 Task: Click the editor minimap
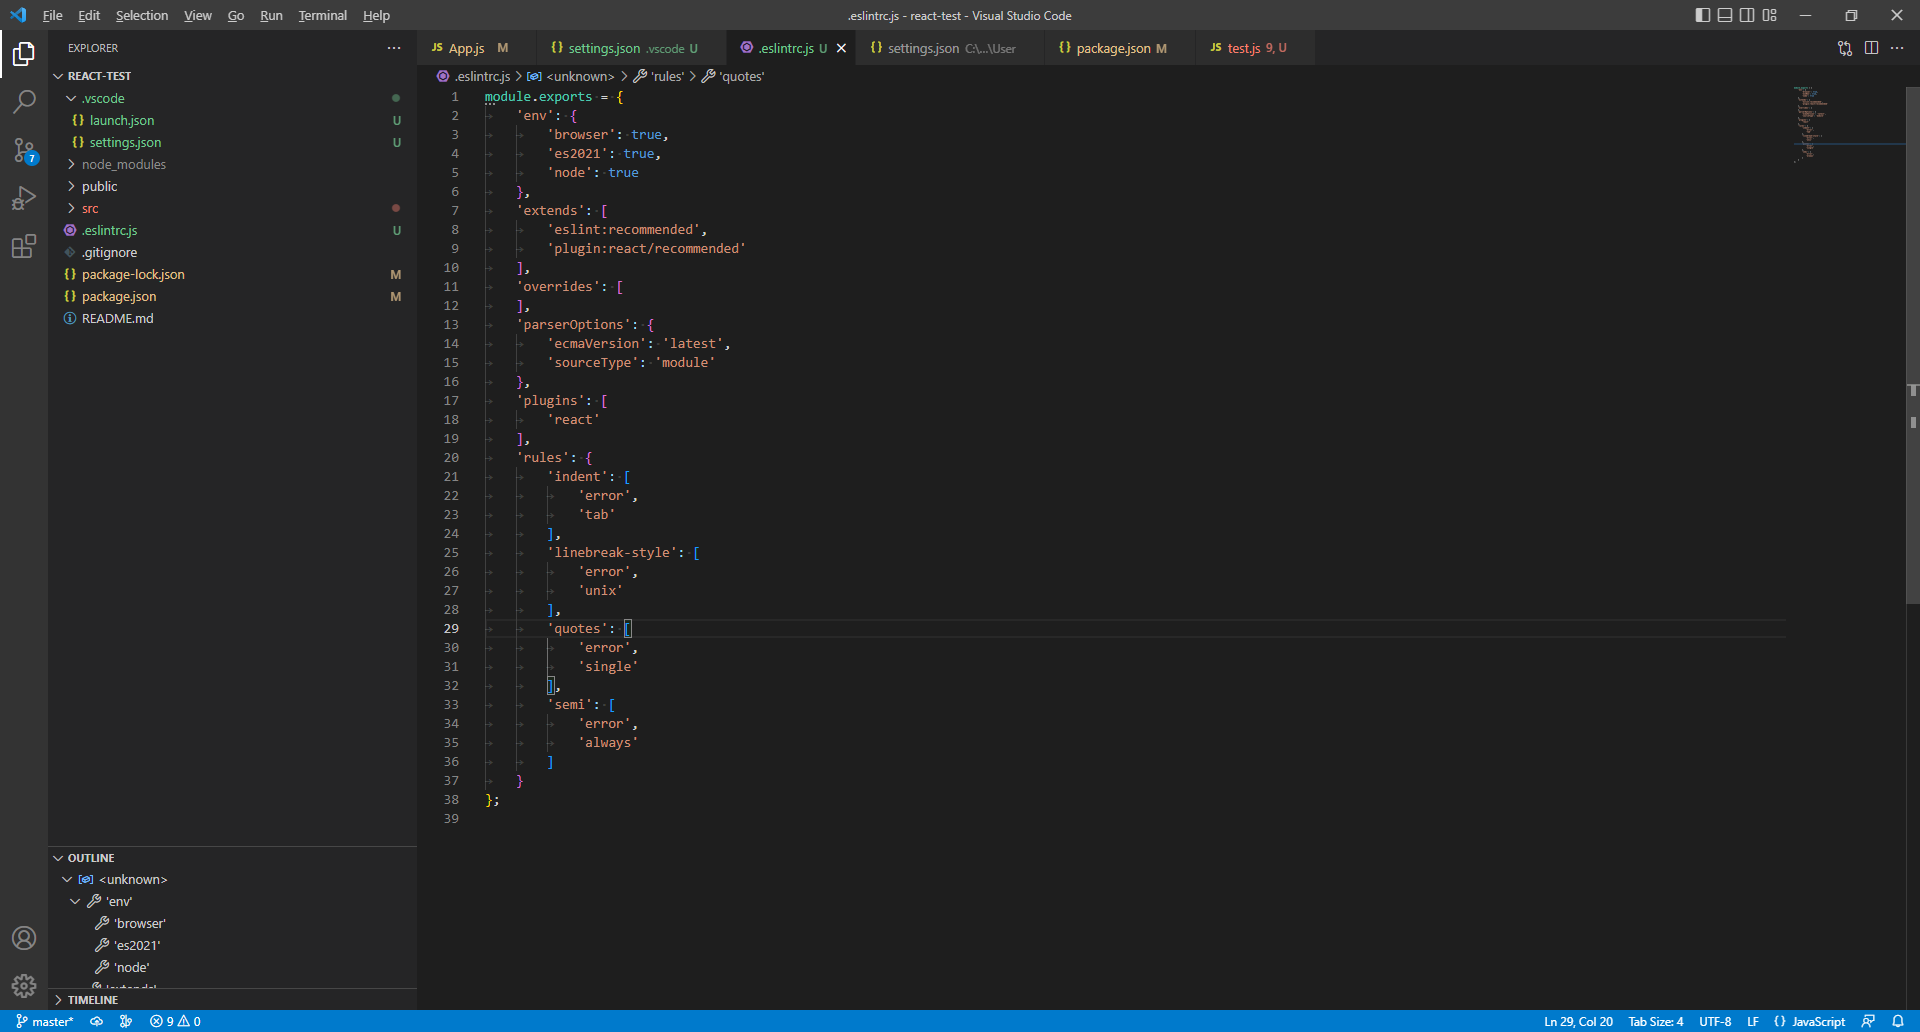click(1848, 124)
